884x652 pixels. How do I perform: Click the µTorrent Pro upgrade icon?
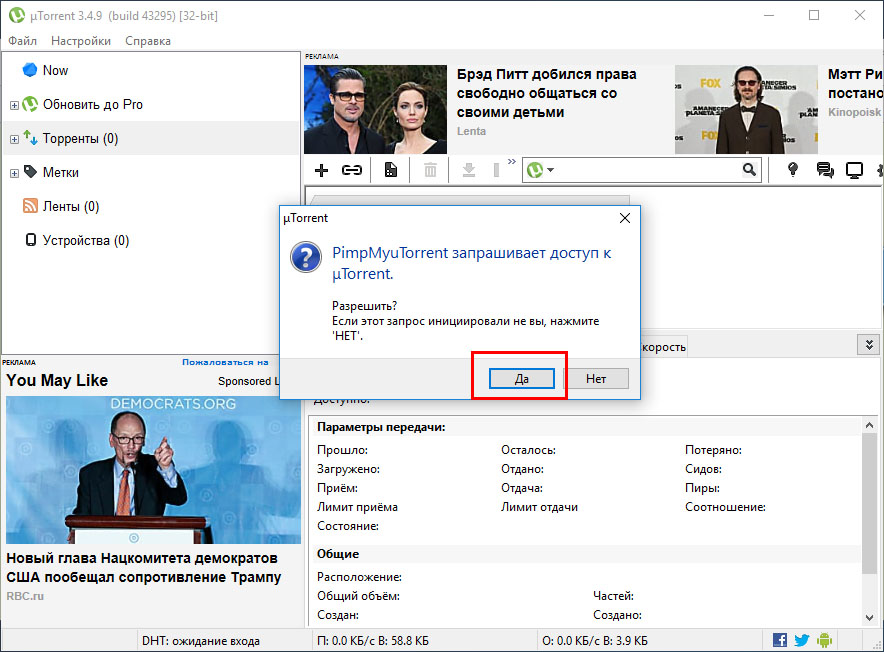pos(30,104)
